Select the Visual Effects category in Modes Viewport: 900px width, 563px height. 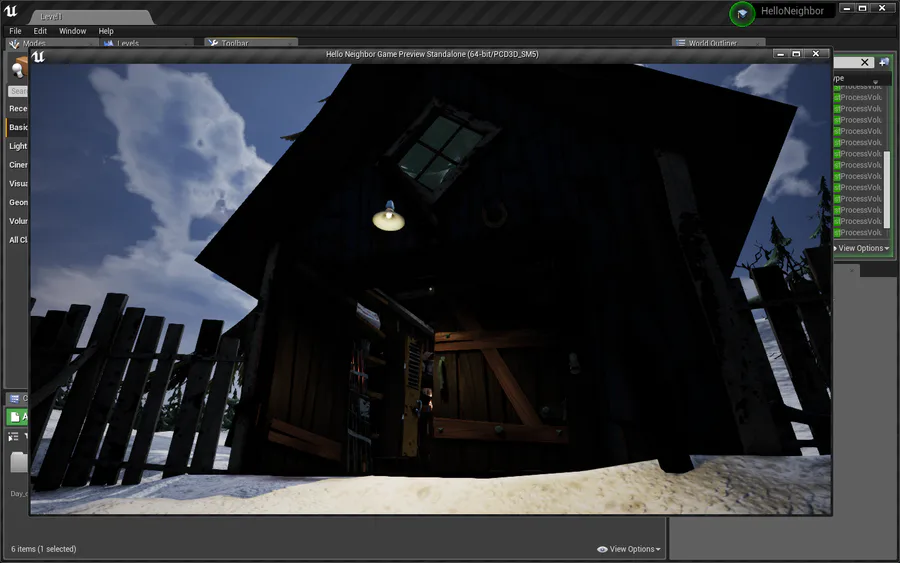point(17,184)
